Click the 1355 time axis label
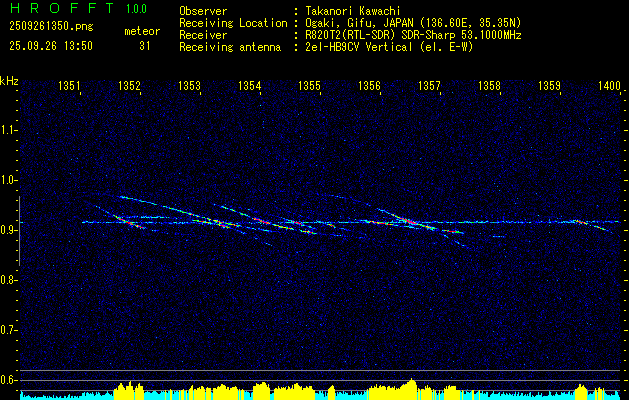 pyautogui.click(x=310, y=86)
